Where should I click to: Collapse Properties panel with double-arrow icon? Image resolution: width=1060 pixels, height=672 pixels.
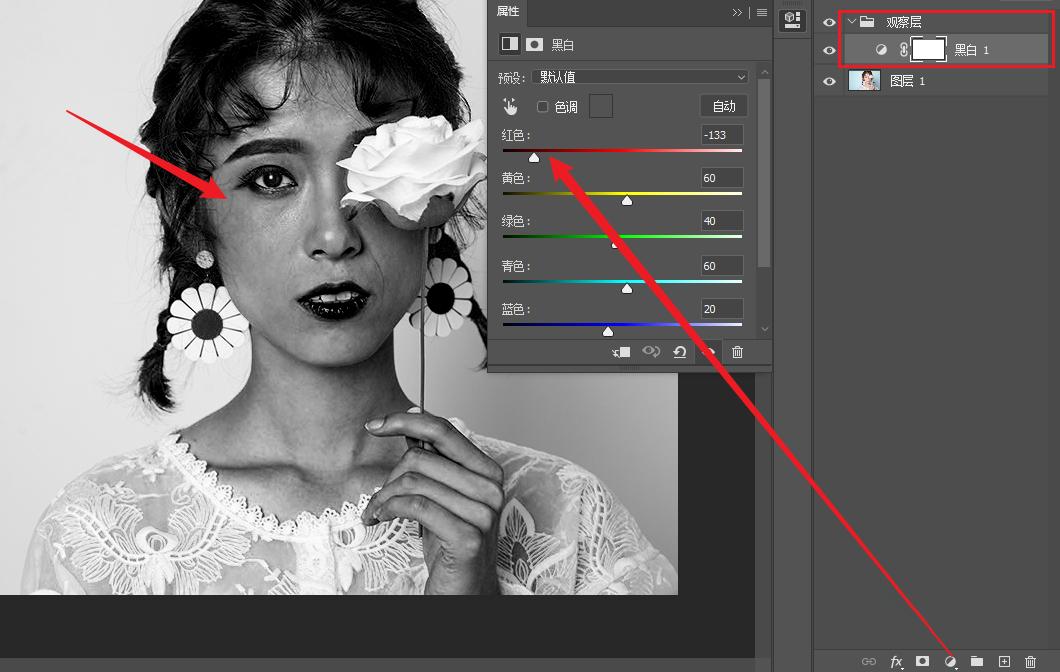(737, 12)
